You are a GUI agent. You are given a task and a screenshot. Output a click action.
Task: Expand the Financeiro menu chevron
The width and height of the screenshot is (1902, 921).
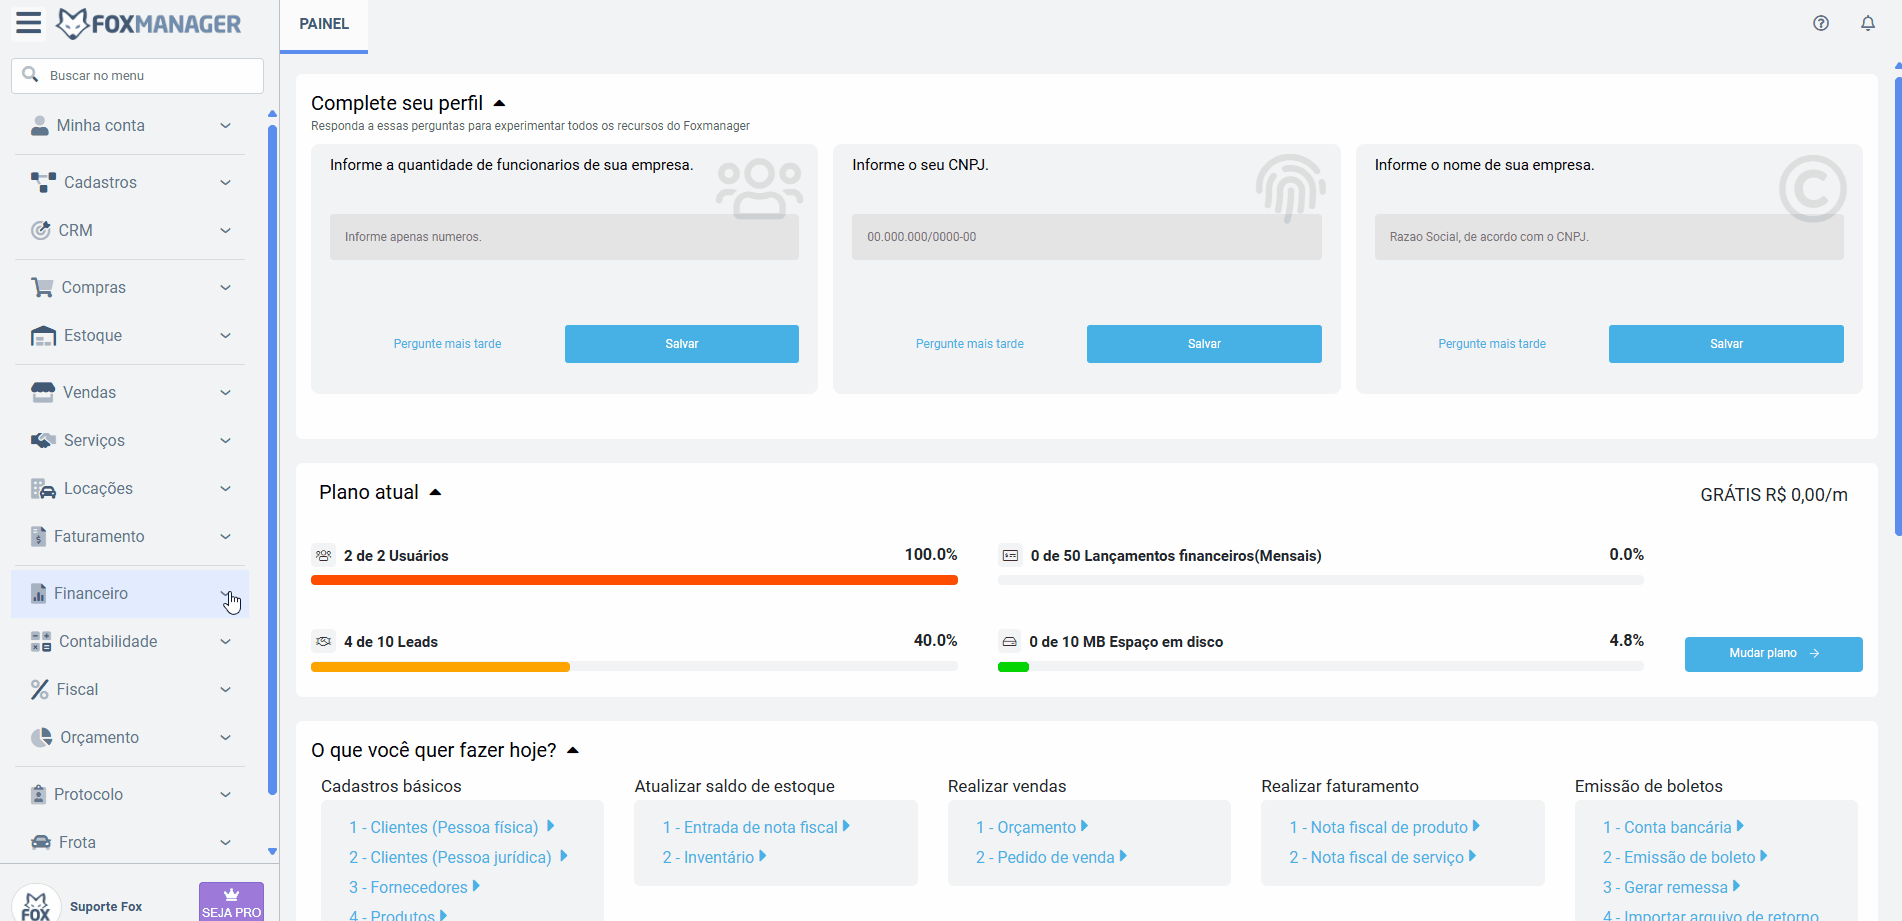[225, 593]
